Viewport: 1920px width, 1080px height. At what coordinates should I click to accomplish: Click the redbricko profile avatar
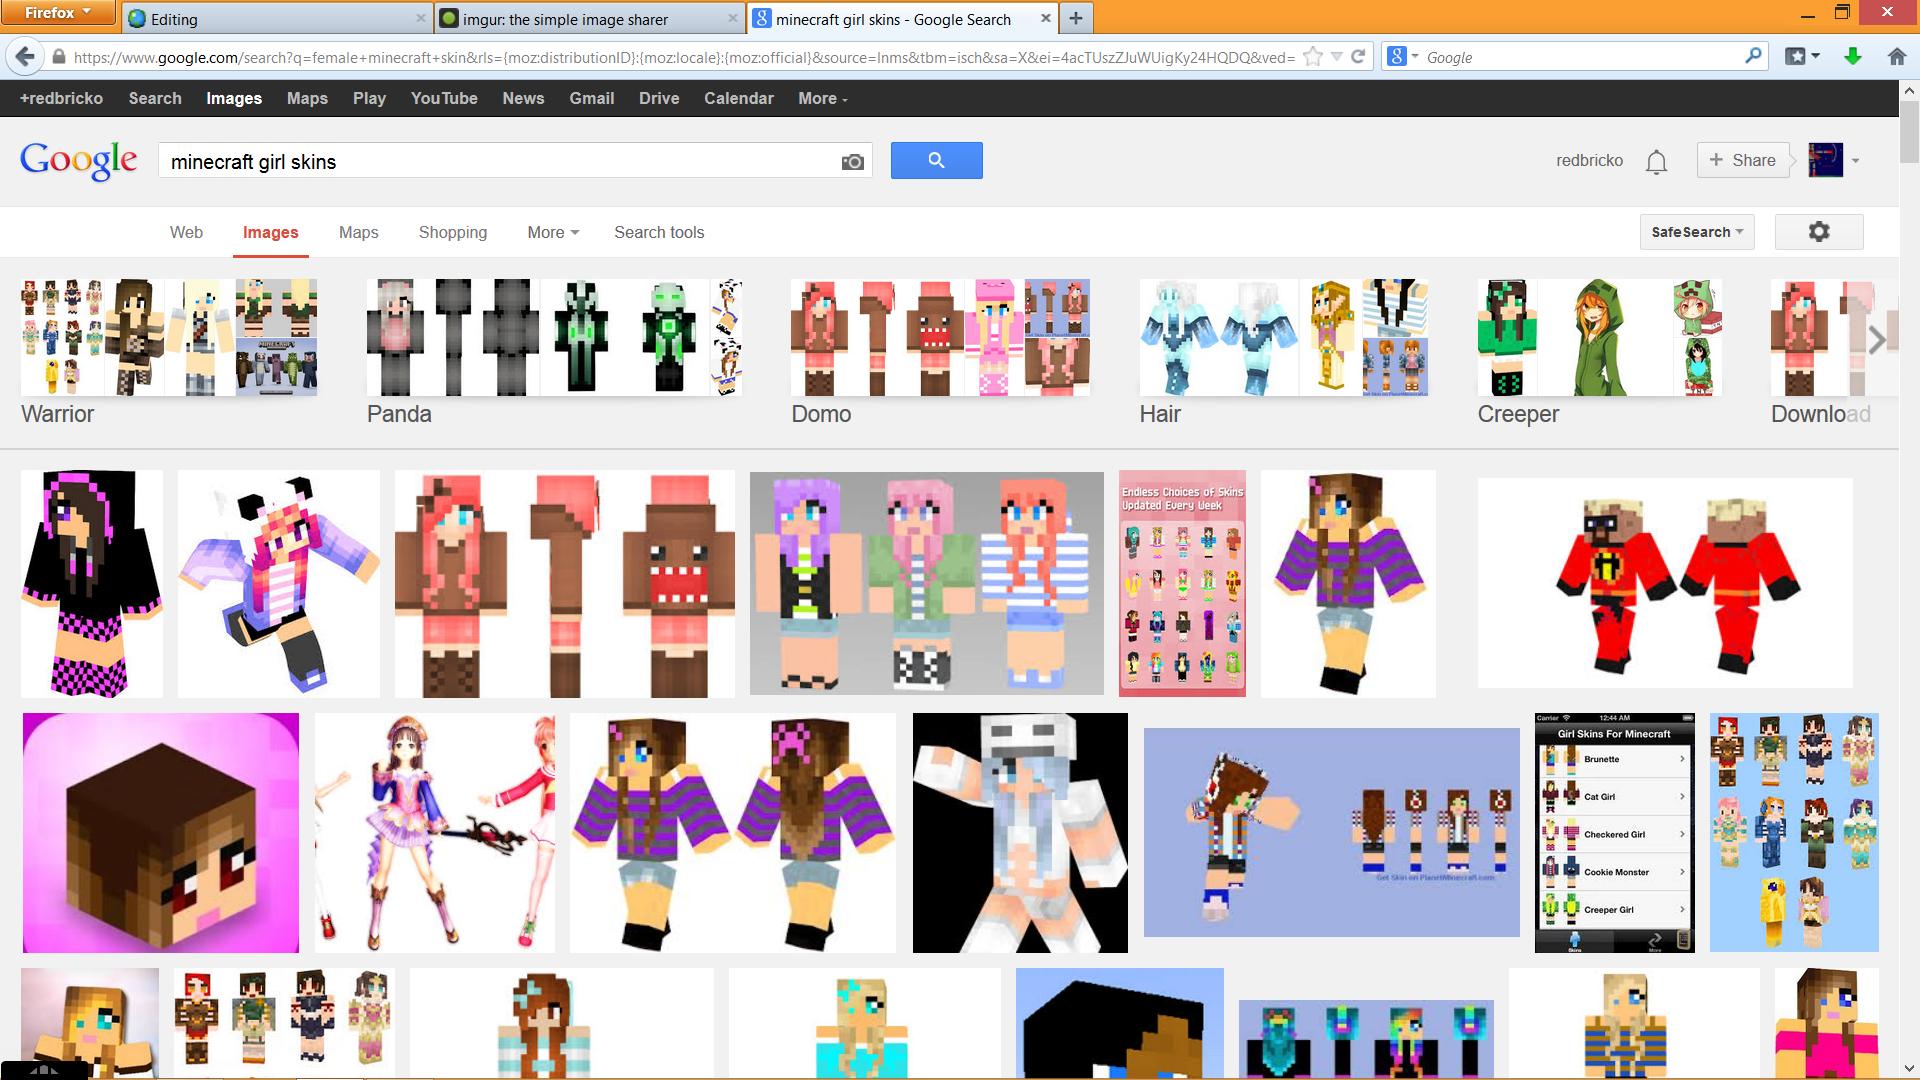click(x=1826, y=160)
